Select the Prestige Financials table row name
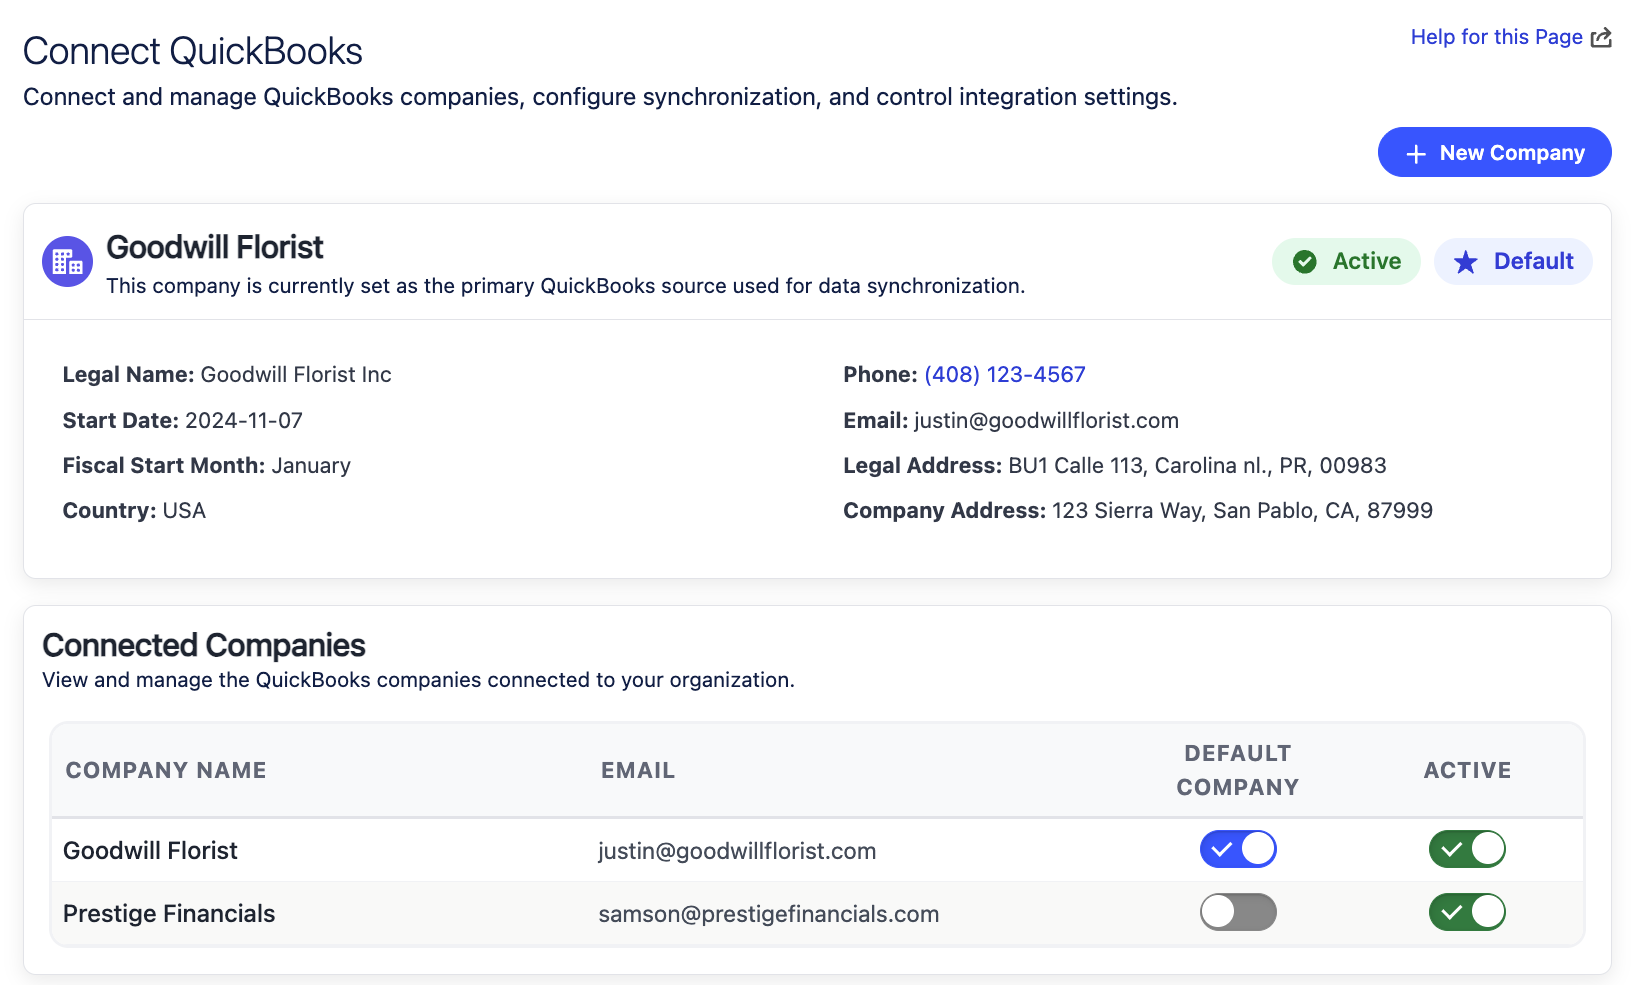This screenshot has width=1633, height=985. pos(169,914)
